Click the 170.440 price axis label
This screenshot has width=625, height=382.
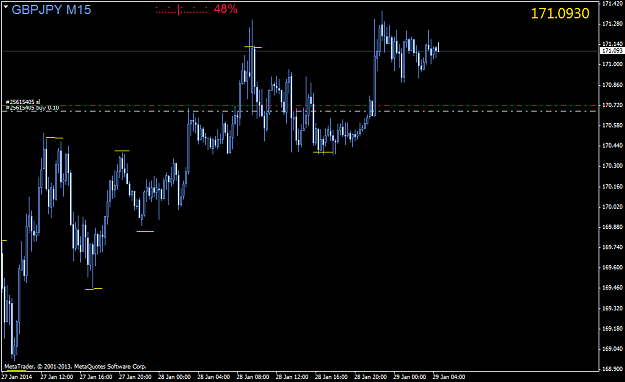pos(612,146)
